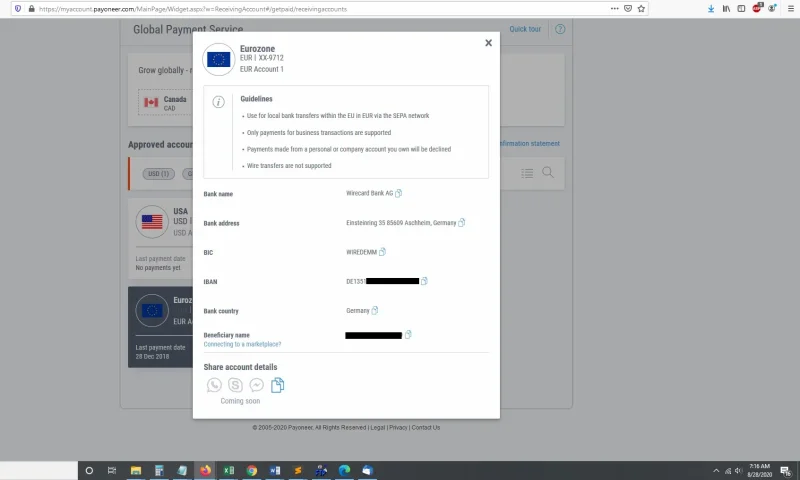Search approved accounts with magnifier icon

tap(548, 172)
